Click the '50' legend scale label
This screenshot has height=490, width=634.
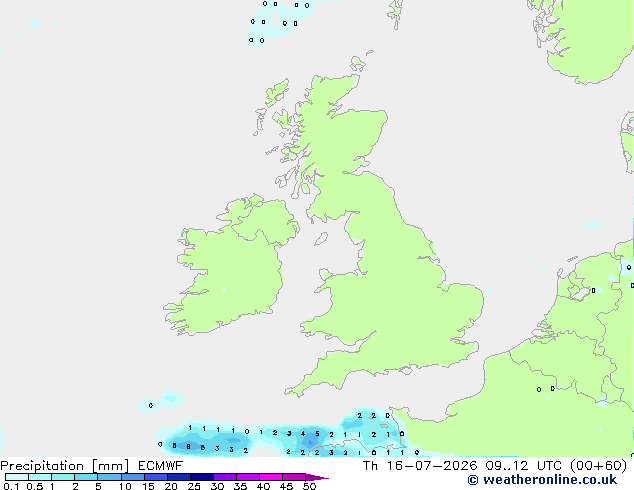click(x=309, y=486)
